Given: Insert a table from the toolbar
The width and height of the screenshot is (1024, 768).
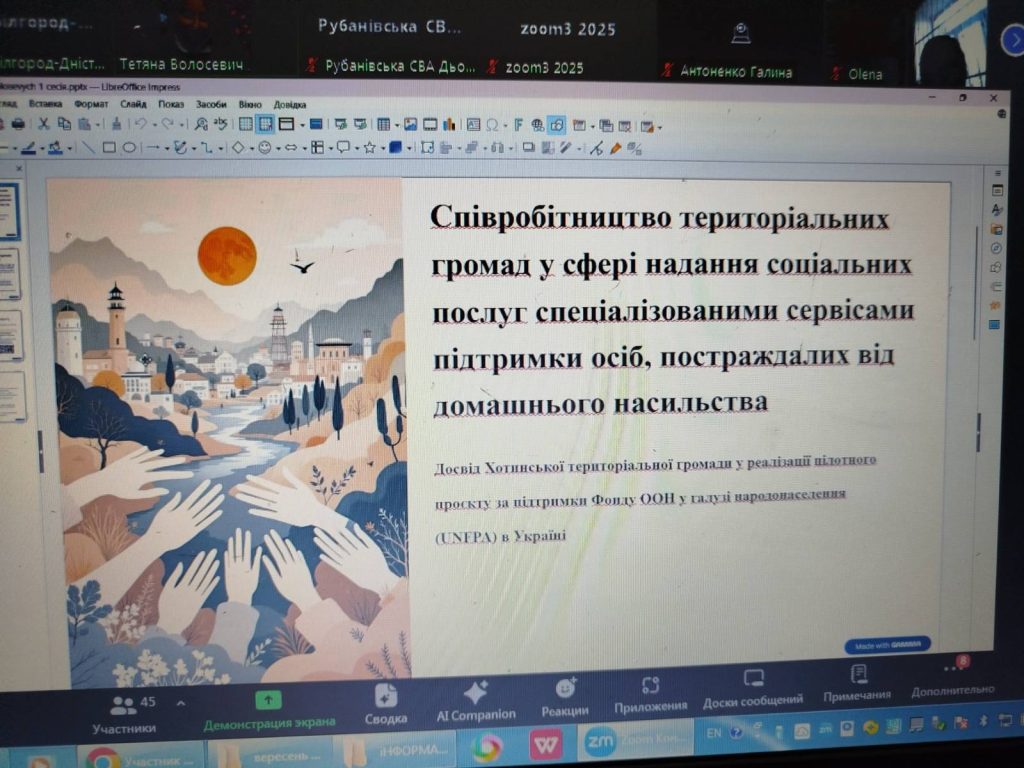Looking at the screenshot, I should tap(383, 125).
